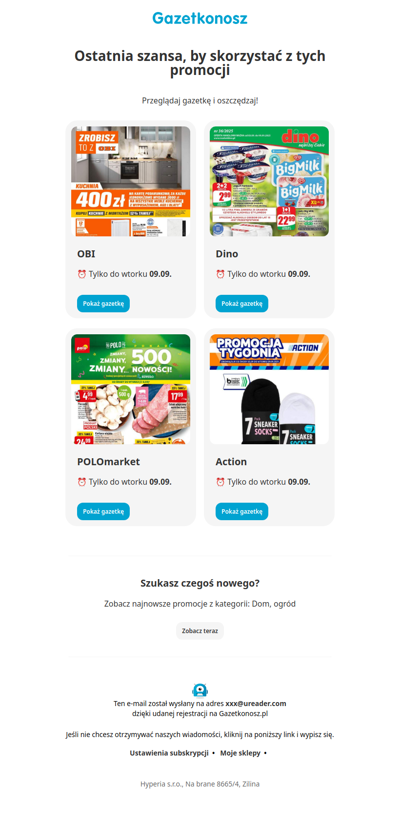
Task: Click the xxx@ureader.com email address
Action: click(256, 704)
